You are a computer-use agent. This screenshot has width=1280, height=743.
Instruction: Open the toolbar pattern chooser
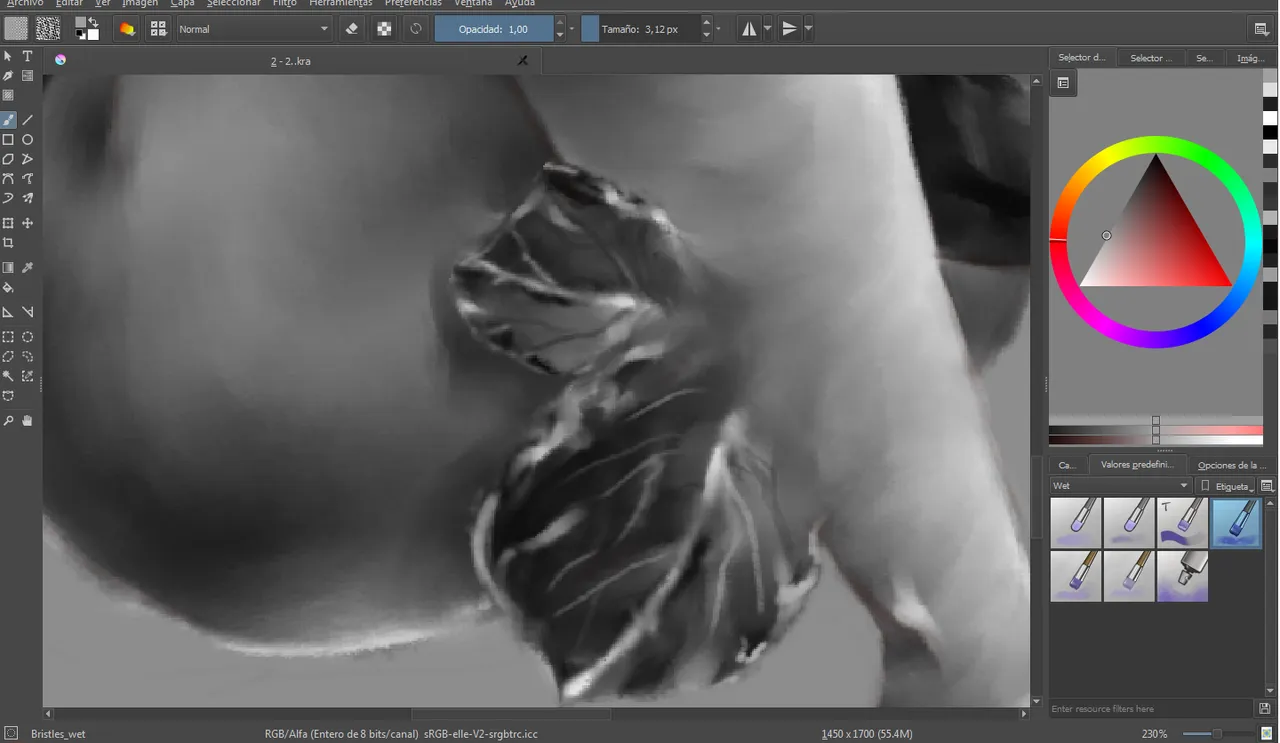coord(47,29)
